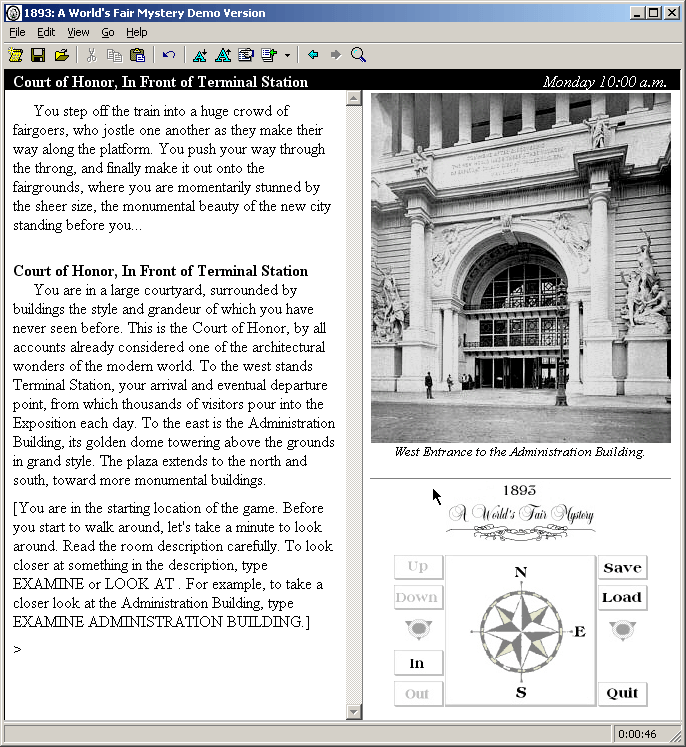Image resolution: width=686 pixels, height=747 pixels.
Task: Click the scrollbar down arrow in text pane
Action: click(x=353, y=712)
